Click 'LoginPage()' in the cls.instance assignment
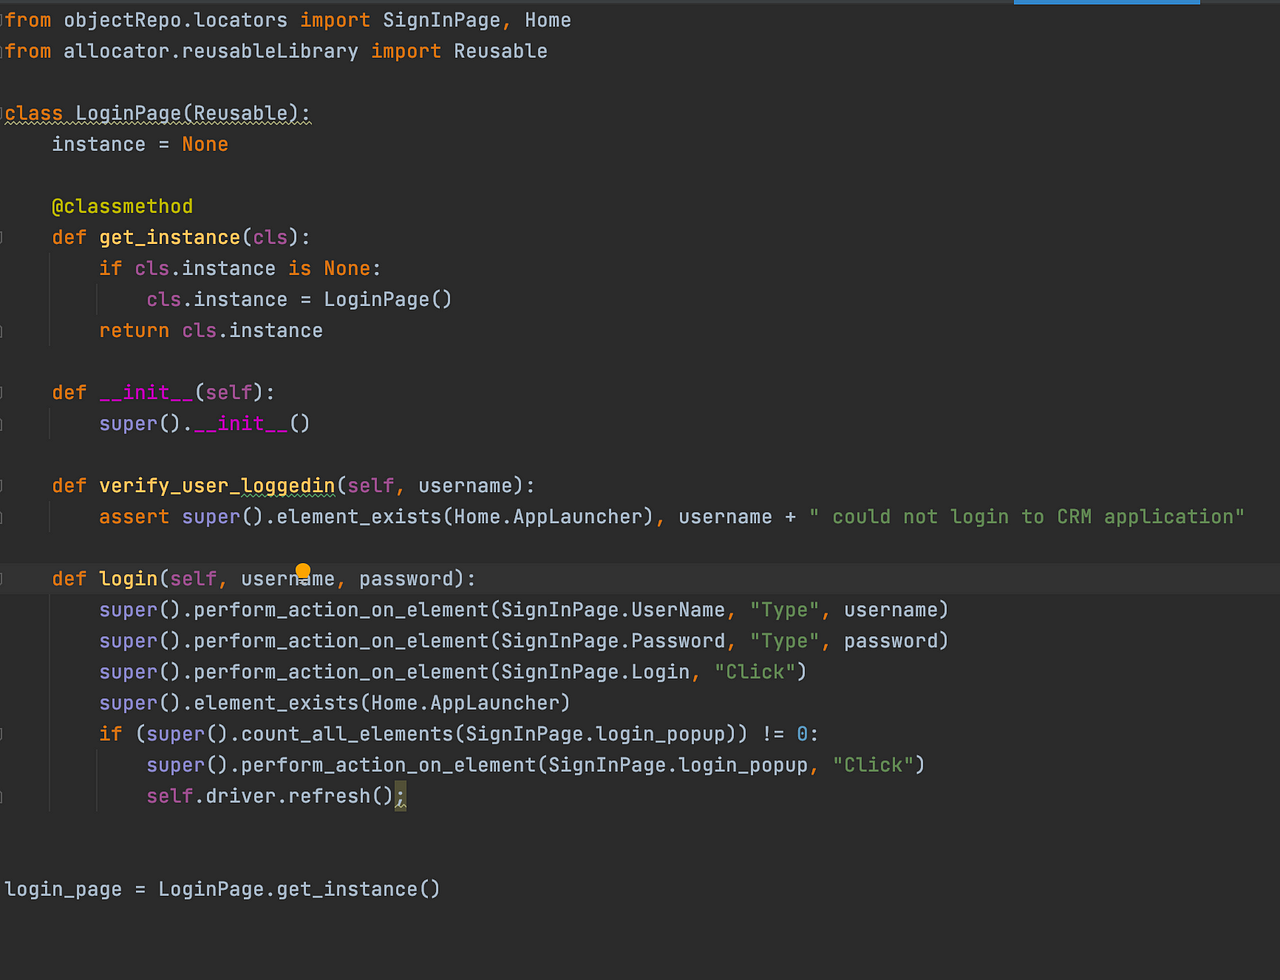This screenshot has width=1280, height=980. coord(388,299)
